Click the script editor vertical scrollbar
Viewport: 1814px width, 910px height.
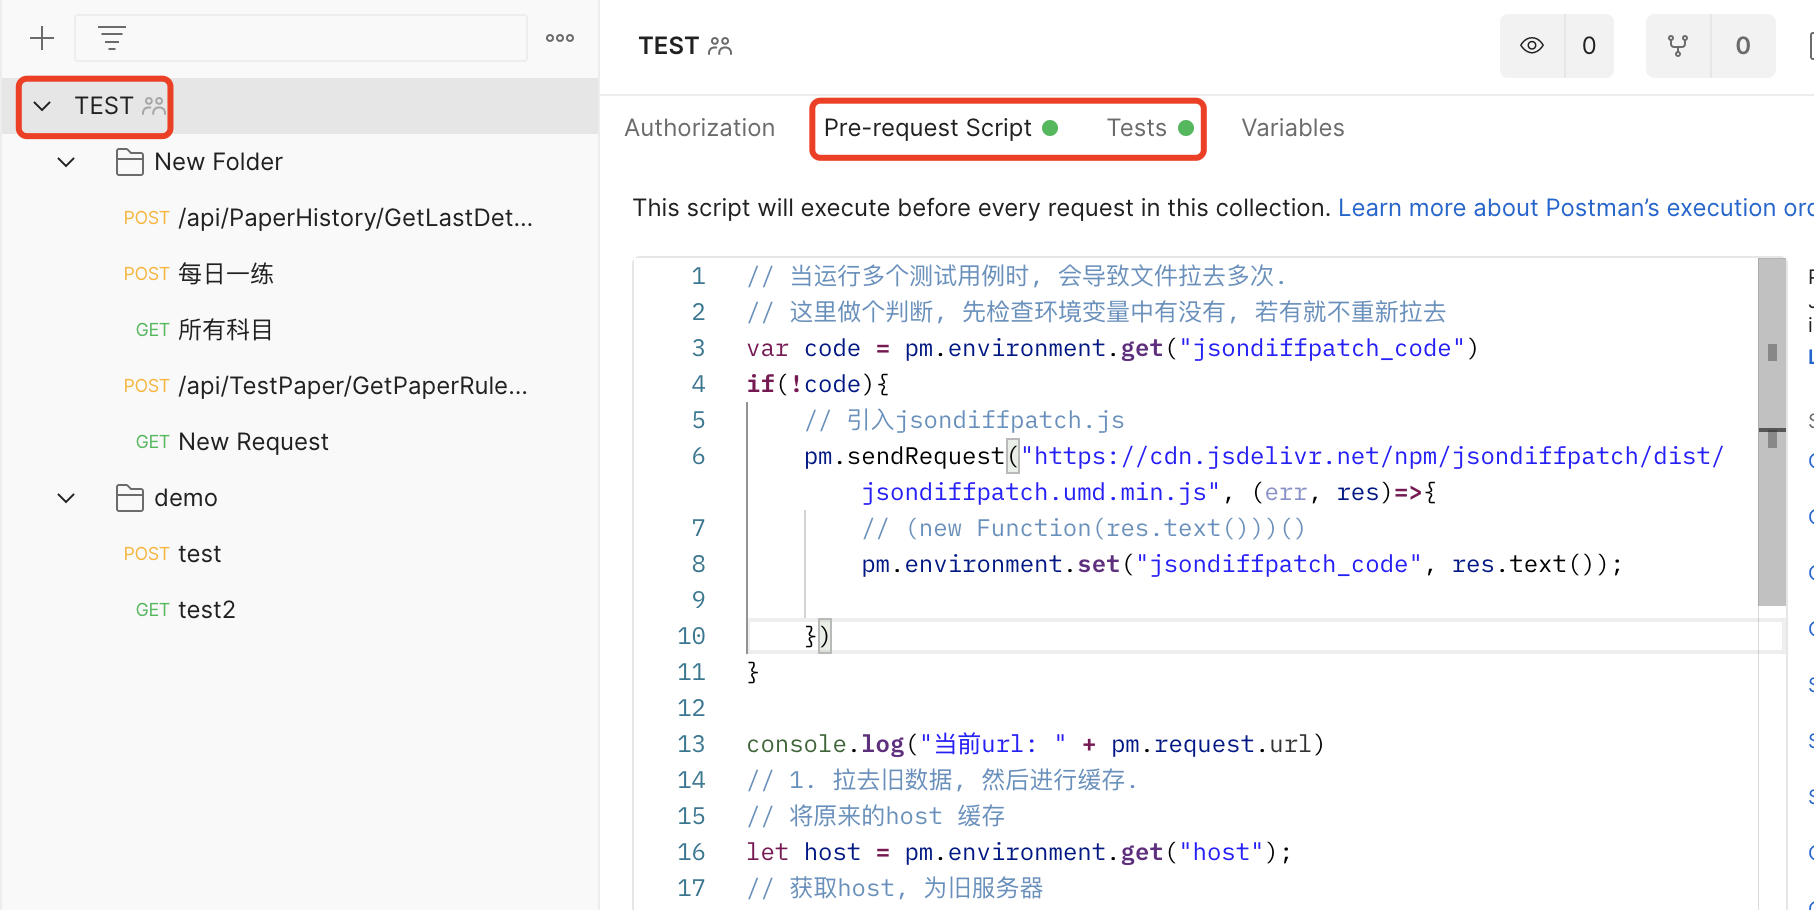tap(1771, 430)
